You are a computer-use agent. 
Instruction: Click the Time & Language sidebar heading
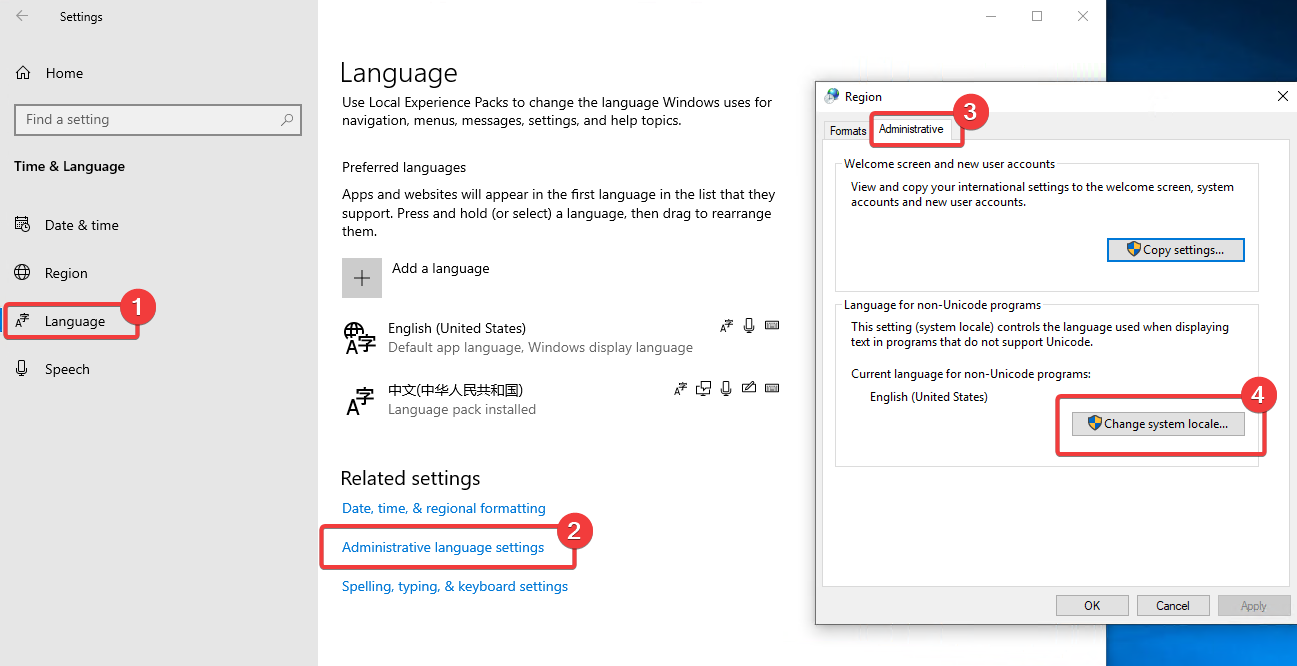coord(69,166)
